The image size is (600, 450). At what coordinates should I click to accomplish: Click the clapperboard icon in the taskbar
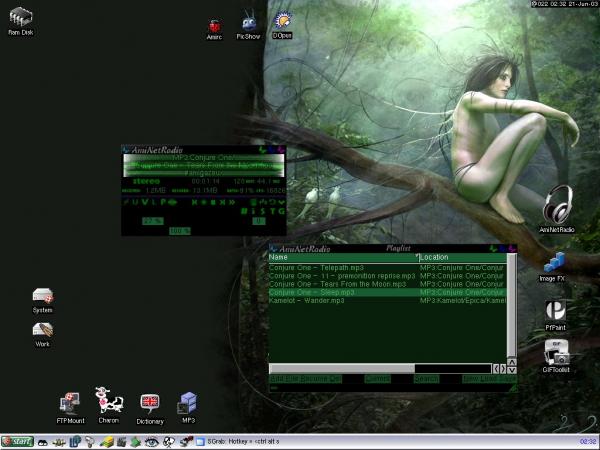(x=122, y=442)
